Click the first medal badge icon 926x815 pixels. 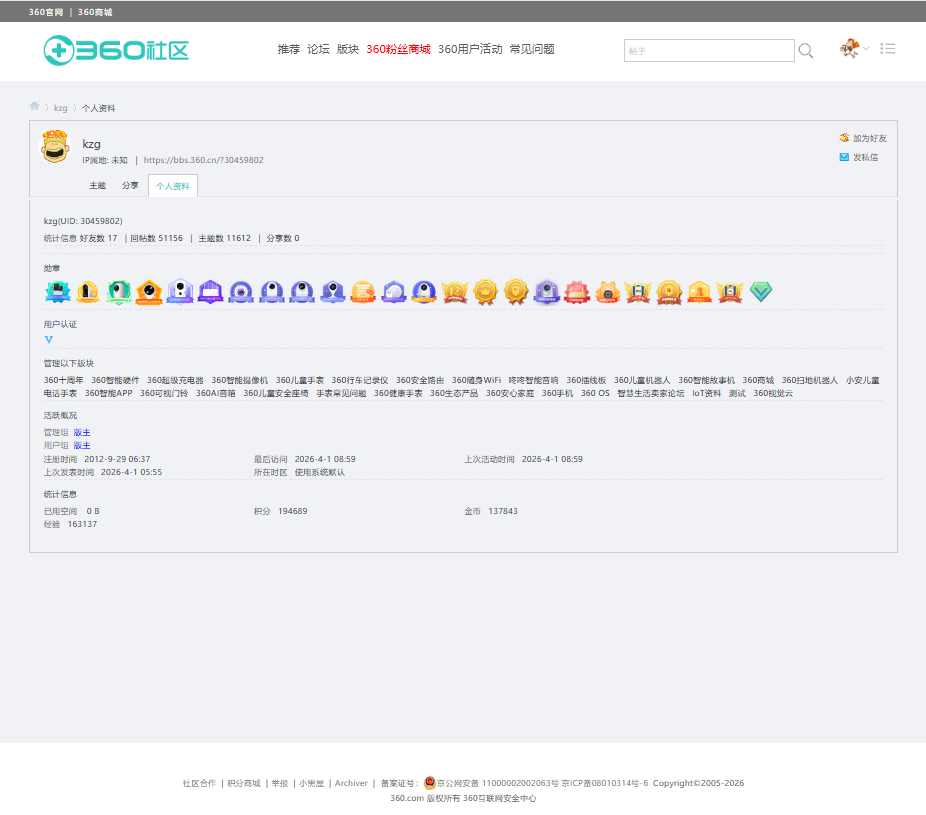point(57,292)
